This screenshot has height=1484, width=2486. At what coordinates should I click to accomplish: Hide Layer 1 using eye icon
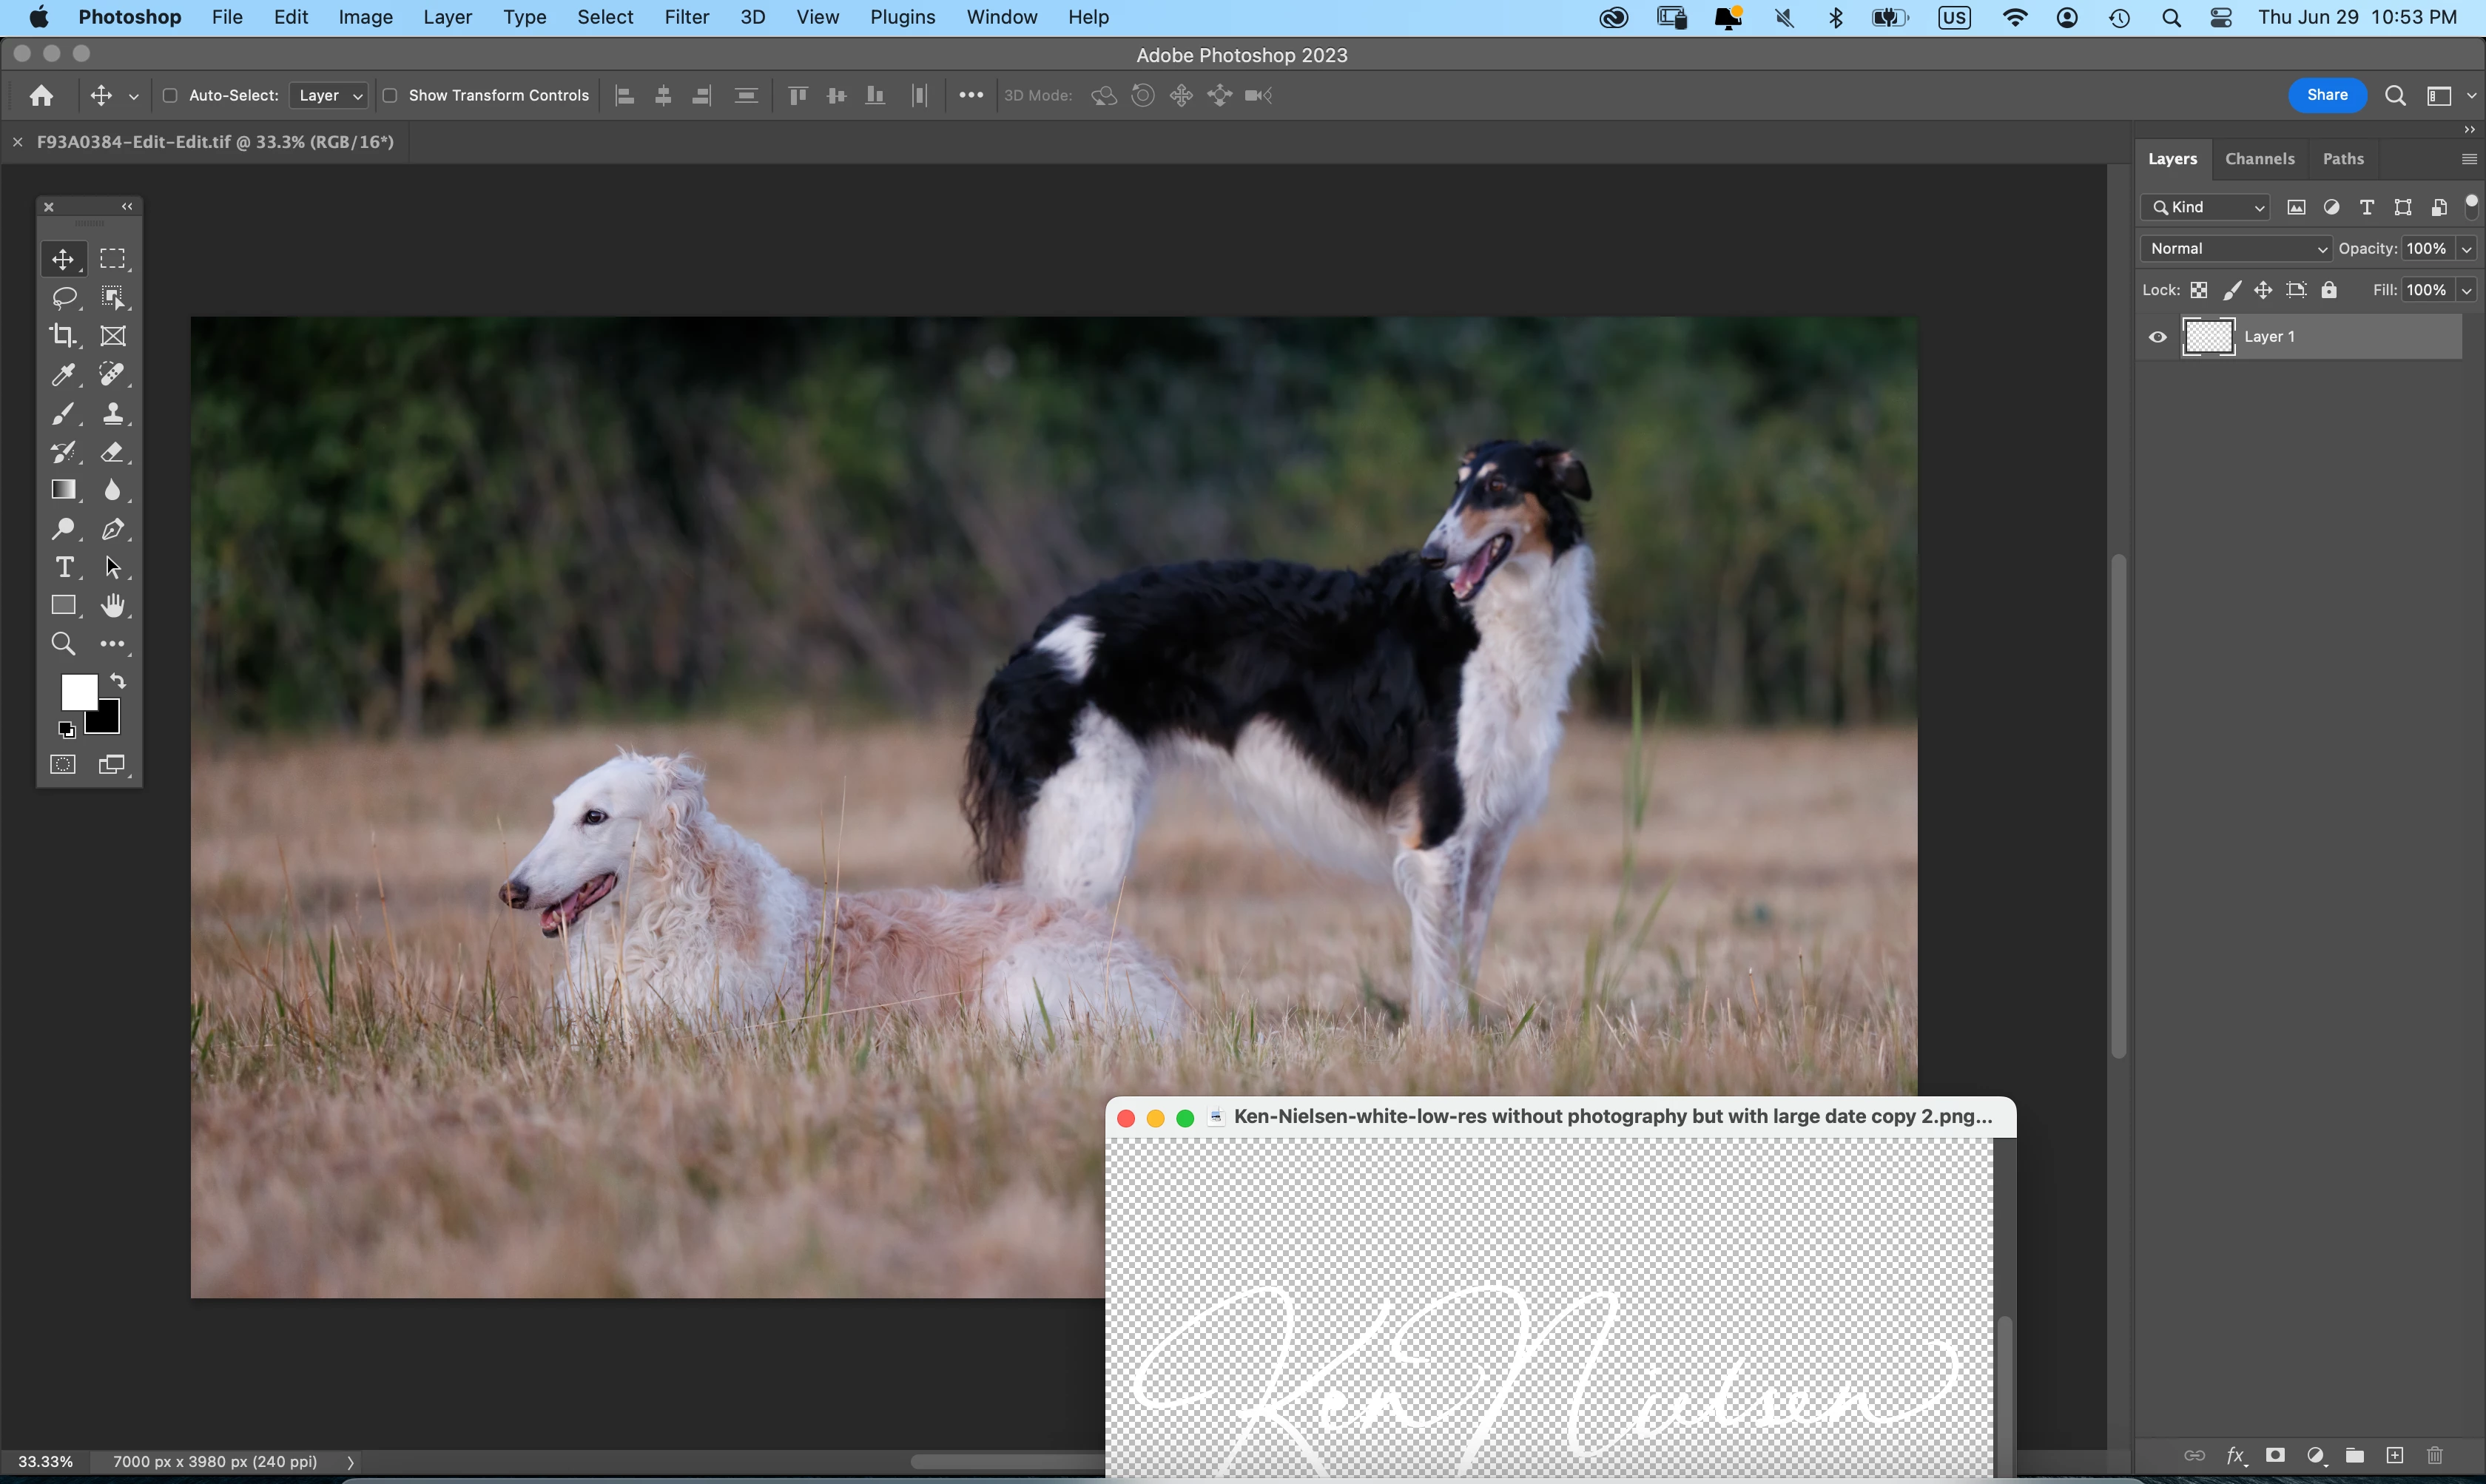[x=2158, y=337]
